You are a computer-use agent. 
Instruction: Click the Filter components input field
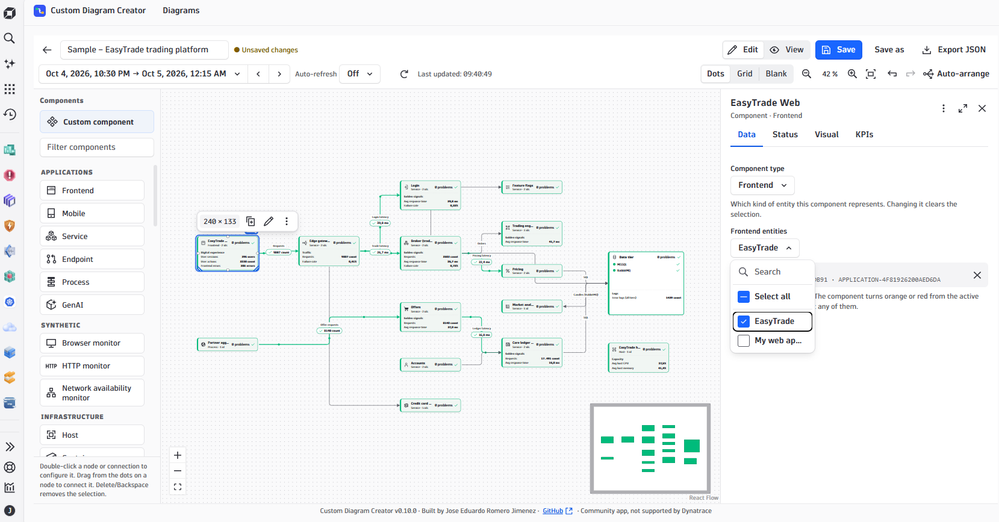(x=97, y=147)
